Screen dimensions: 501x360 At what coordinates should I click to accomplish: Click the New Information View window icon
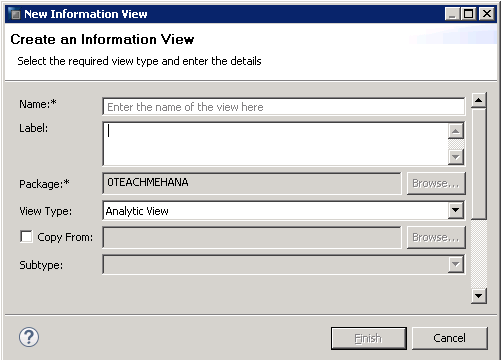(15, 14)
